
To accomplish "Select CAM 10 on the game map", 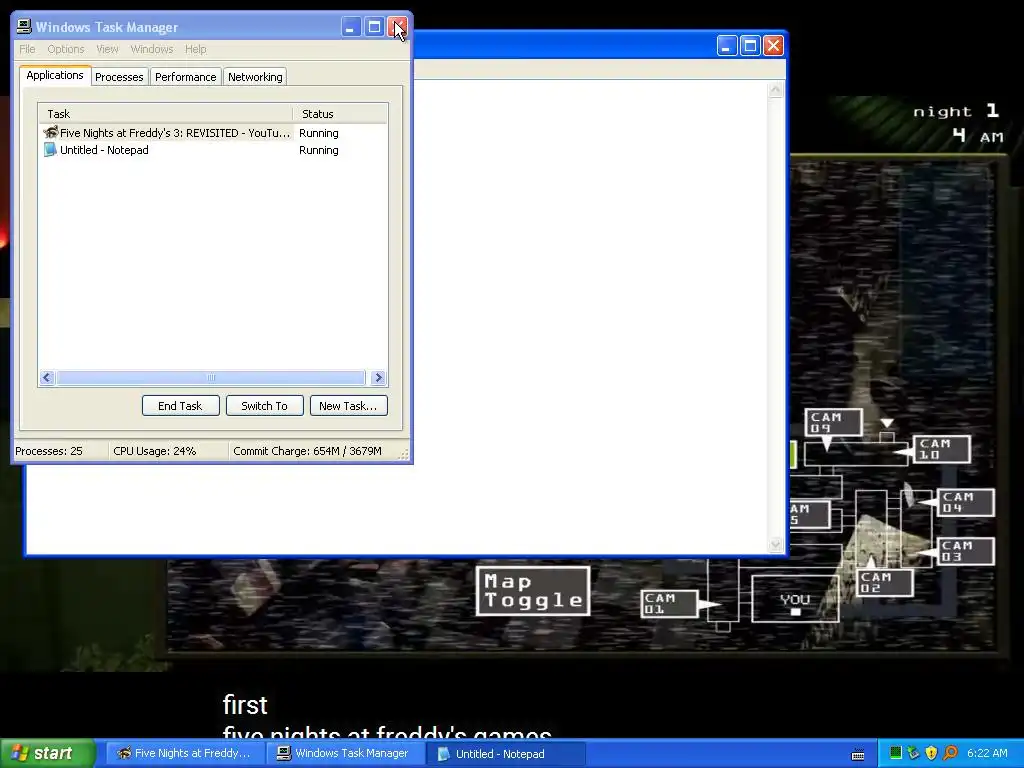I will point(941,449).
